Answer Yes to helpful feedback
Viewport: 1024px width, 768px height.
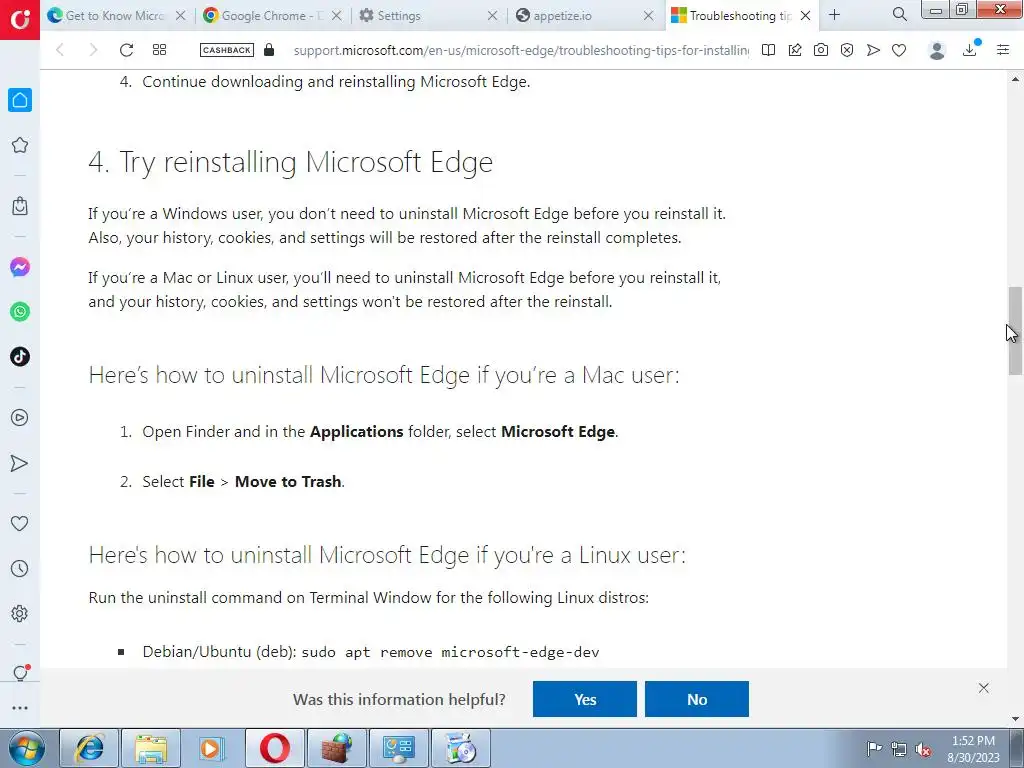[584, 699]
